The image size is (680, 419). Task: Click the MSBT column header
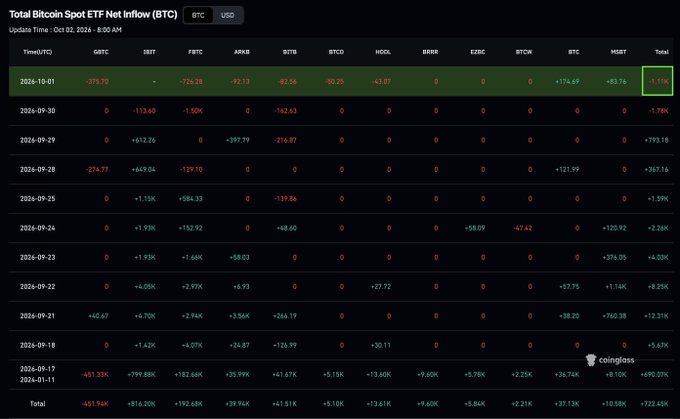(618, 52)
